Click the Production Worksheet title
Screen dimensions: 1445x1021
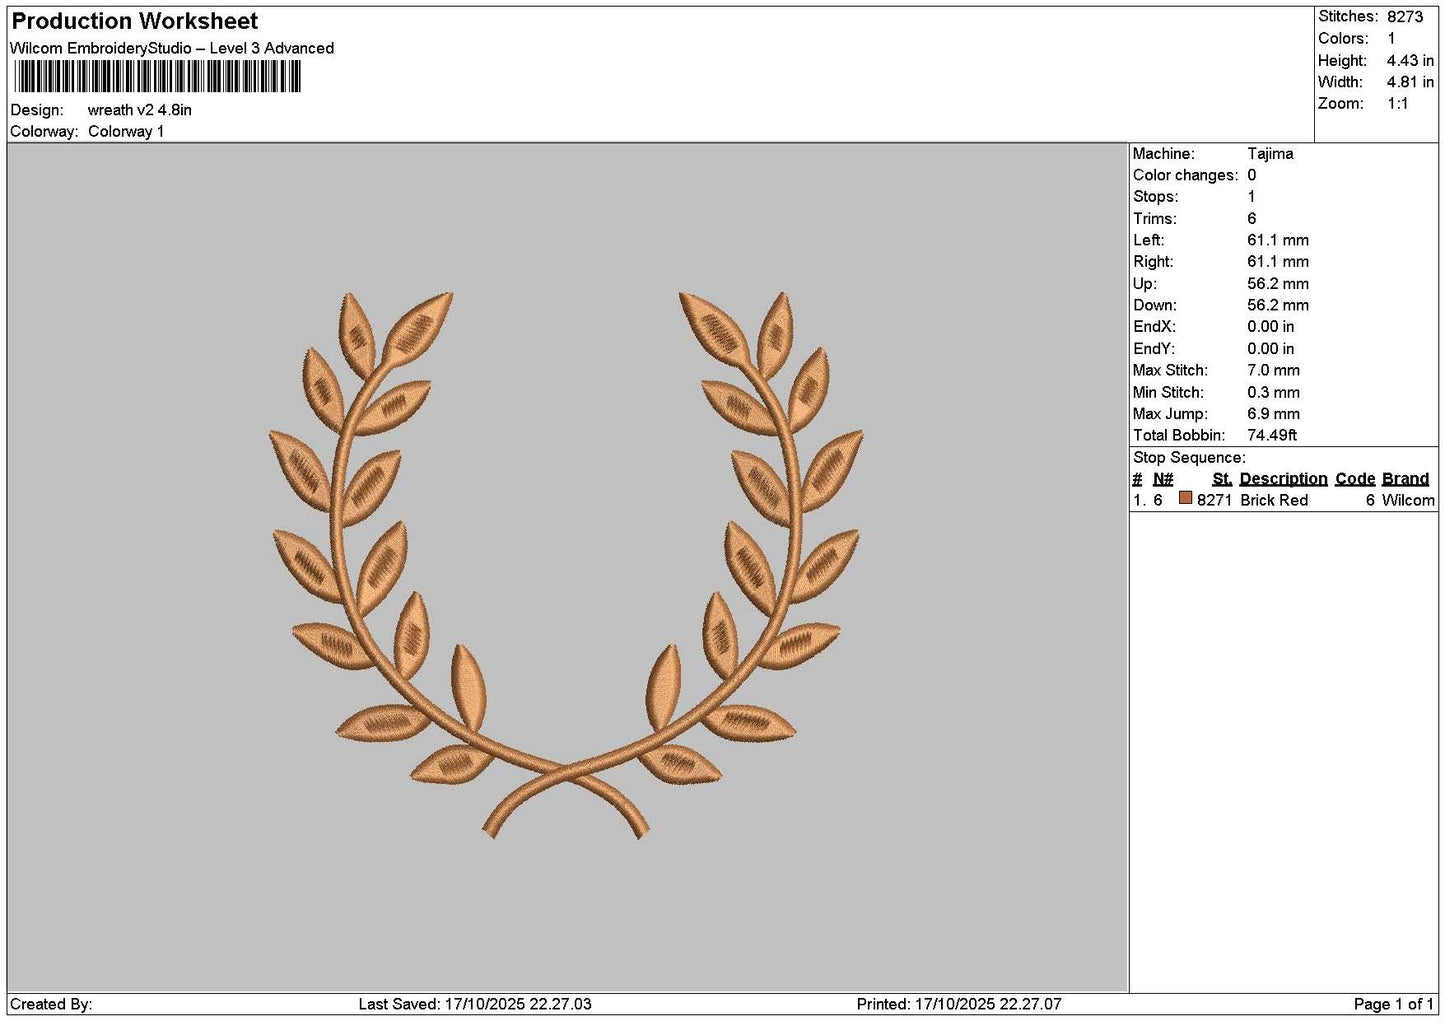pos(134,21)
